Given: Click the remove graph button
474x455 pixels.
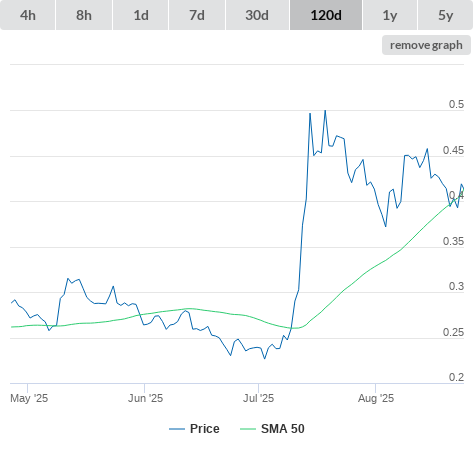Looking at the screenshot, I should pos(426,45).
